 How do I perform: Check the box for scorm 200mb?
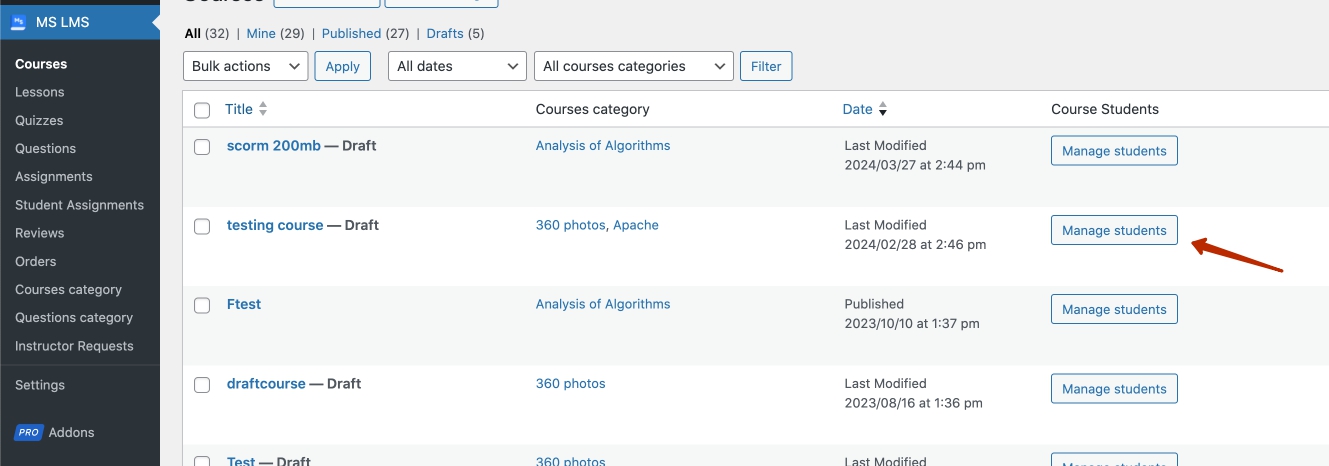pos(202,147)
